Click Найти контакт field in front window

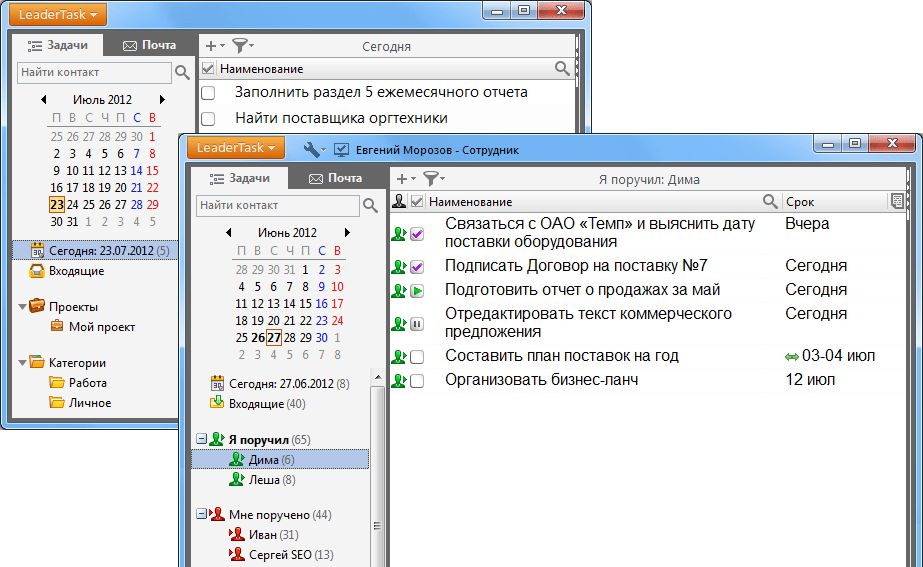click(x=278, y=205)
